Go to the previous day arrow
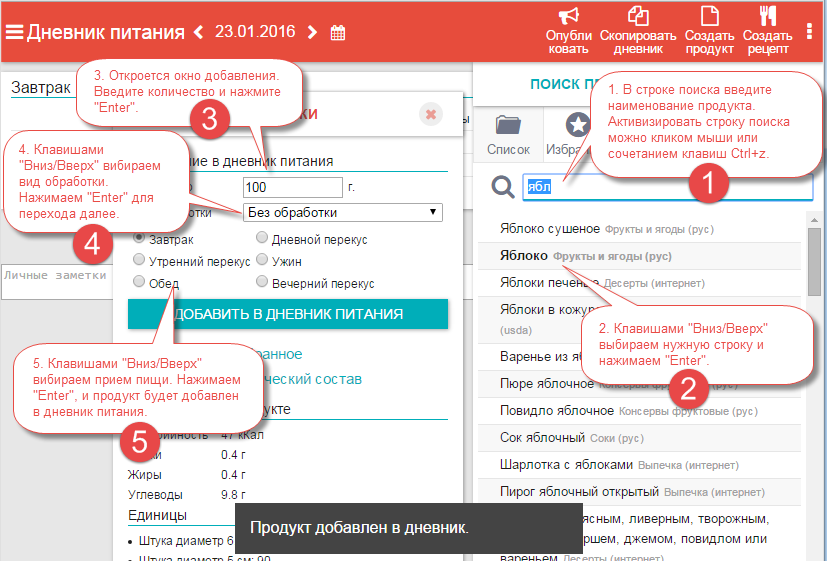827x561 pixels. (x=197, y=32)
